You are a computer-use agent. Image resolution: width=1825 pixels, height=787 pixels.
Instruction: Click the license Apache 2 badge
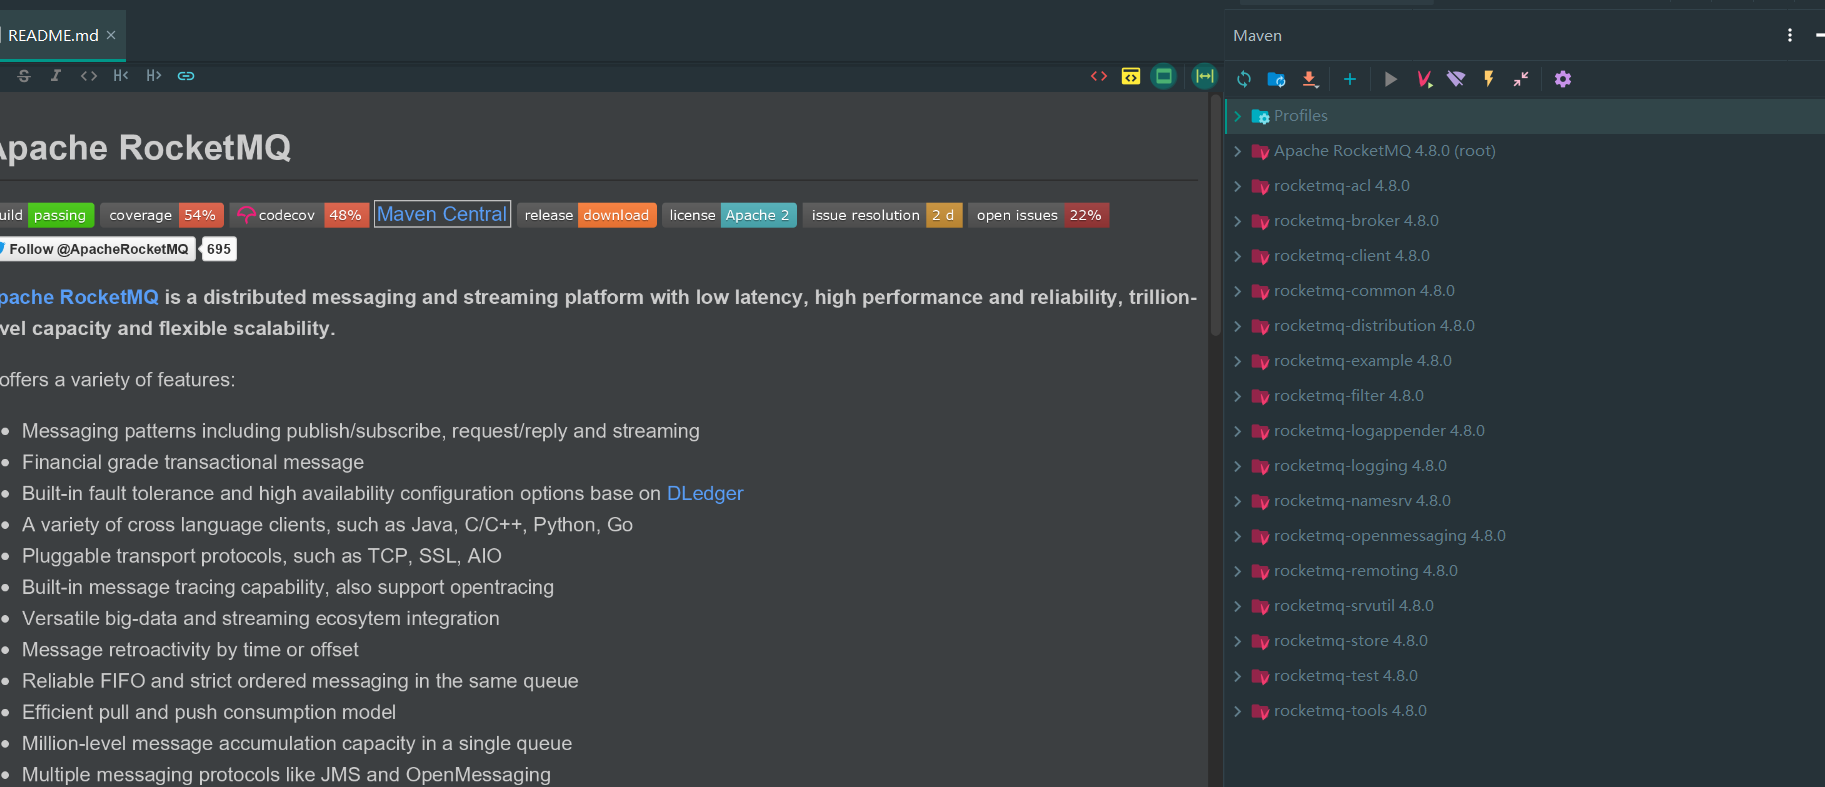(729, 215)
